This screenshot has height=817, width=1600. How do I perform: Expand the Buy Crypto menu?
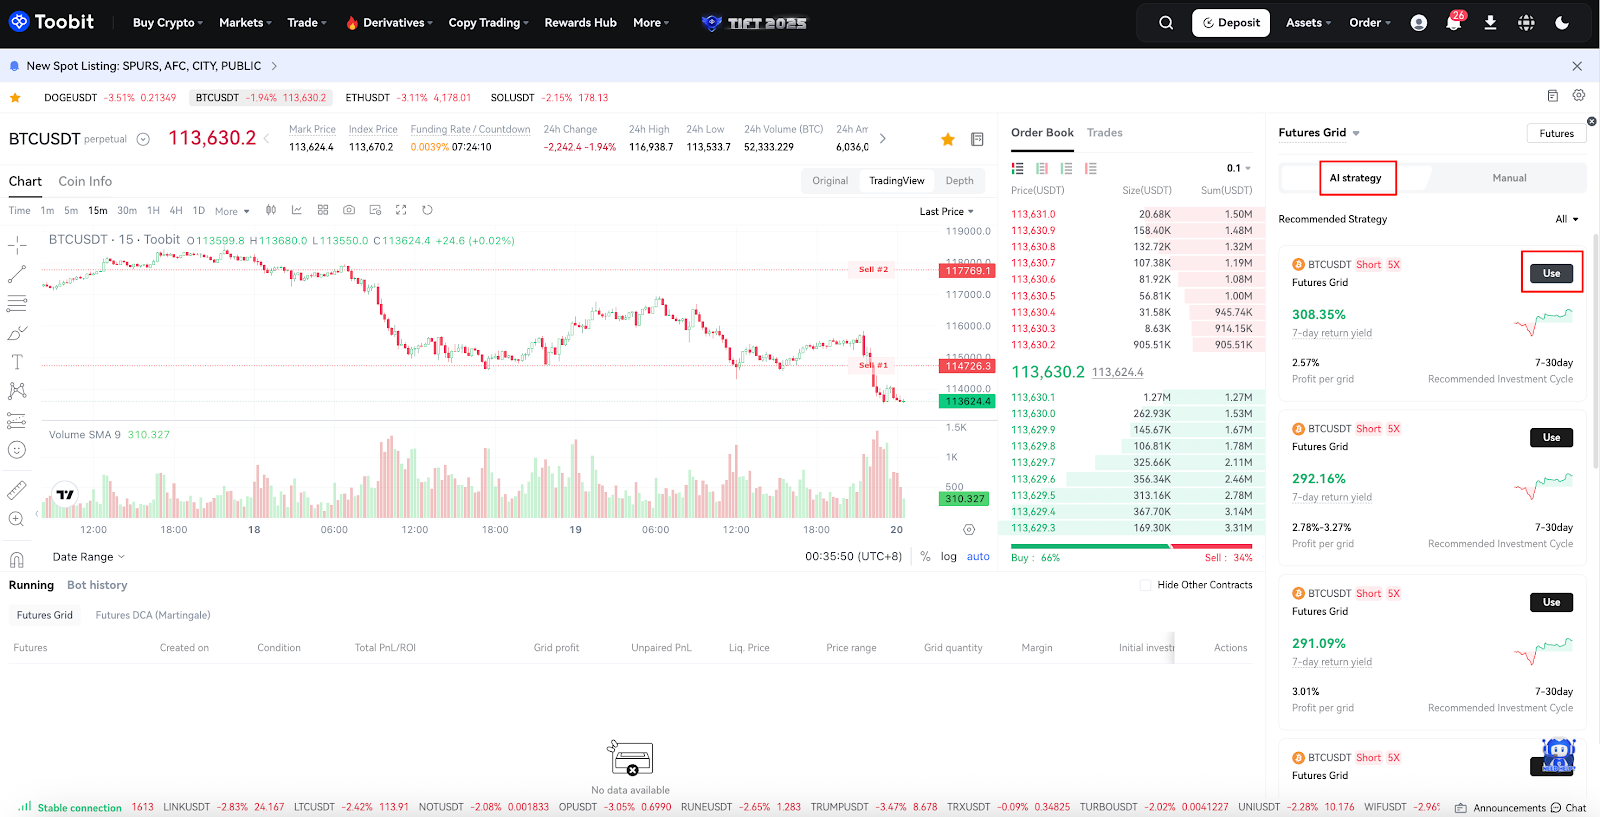[x=168, y=23]
